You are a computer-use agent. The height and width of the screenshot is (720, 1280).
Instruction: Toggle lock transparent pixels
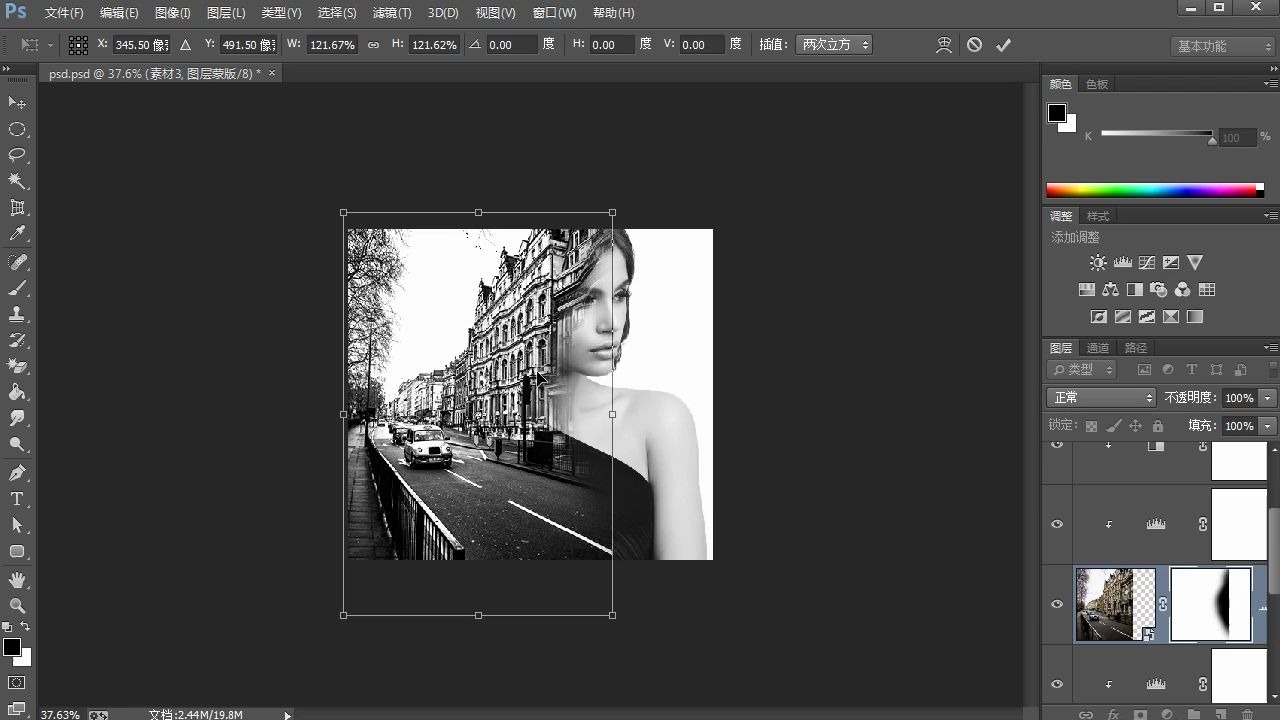[1091, 426]
